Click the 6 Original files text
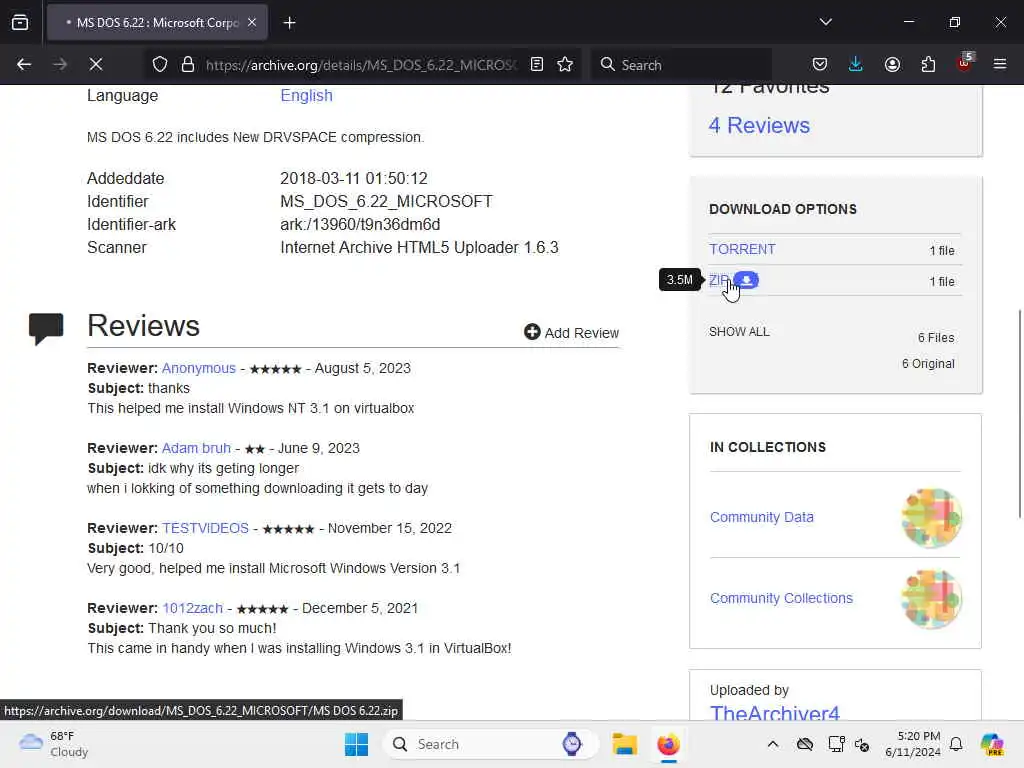This screenshot has height=768, width=1024. click(928, 364)
